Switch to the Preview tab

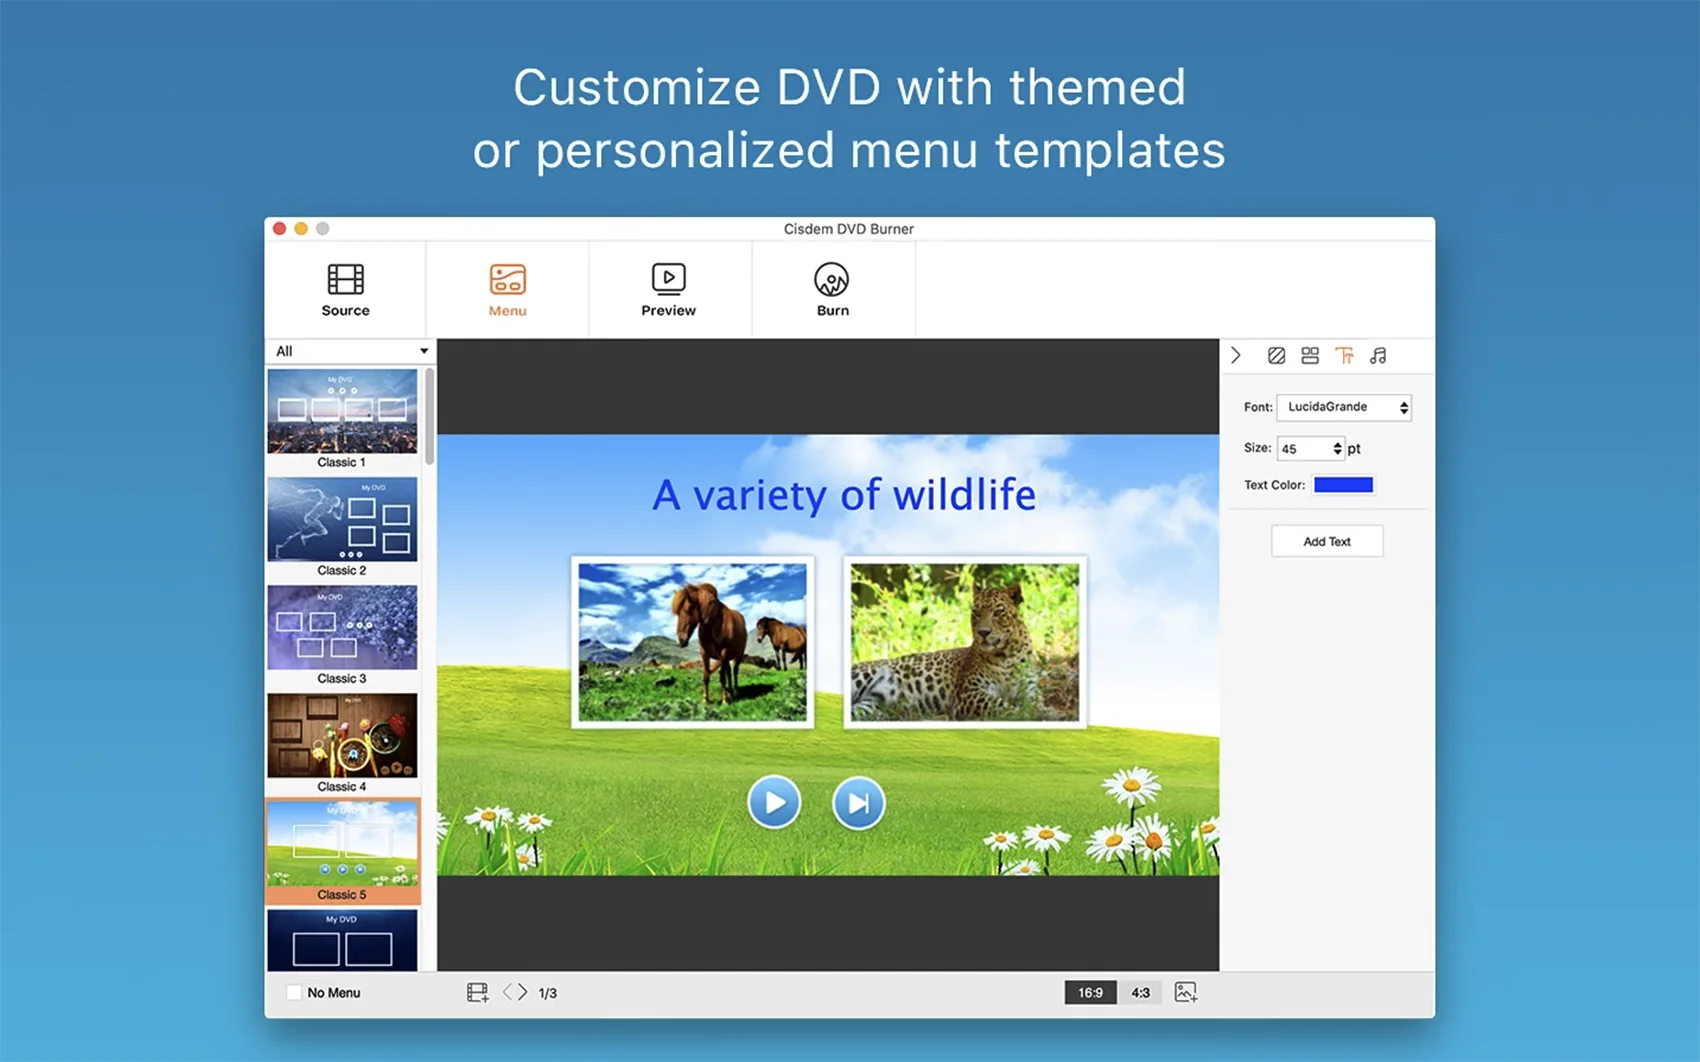(668, 289)
